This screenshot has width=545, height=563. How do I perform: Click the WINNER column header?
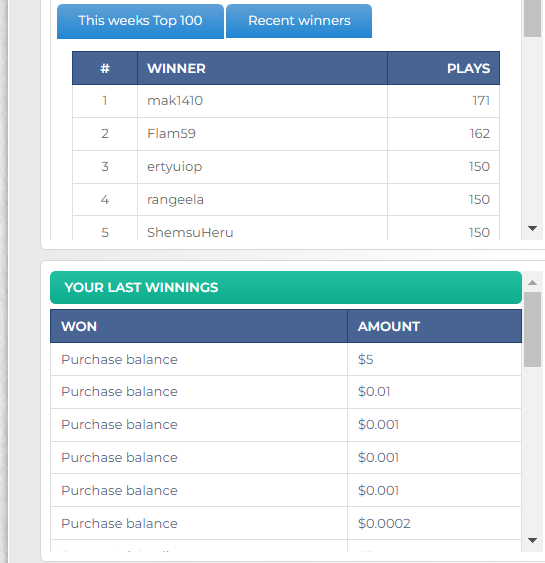coord(262,68)
